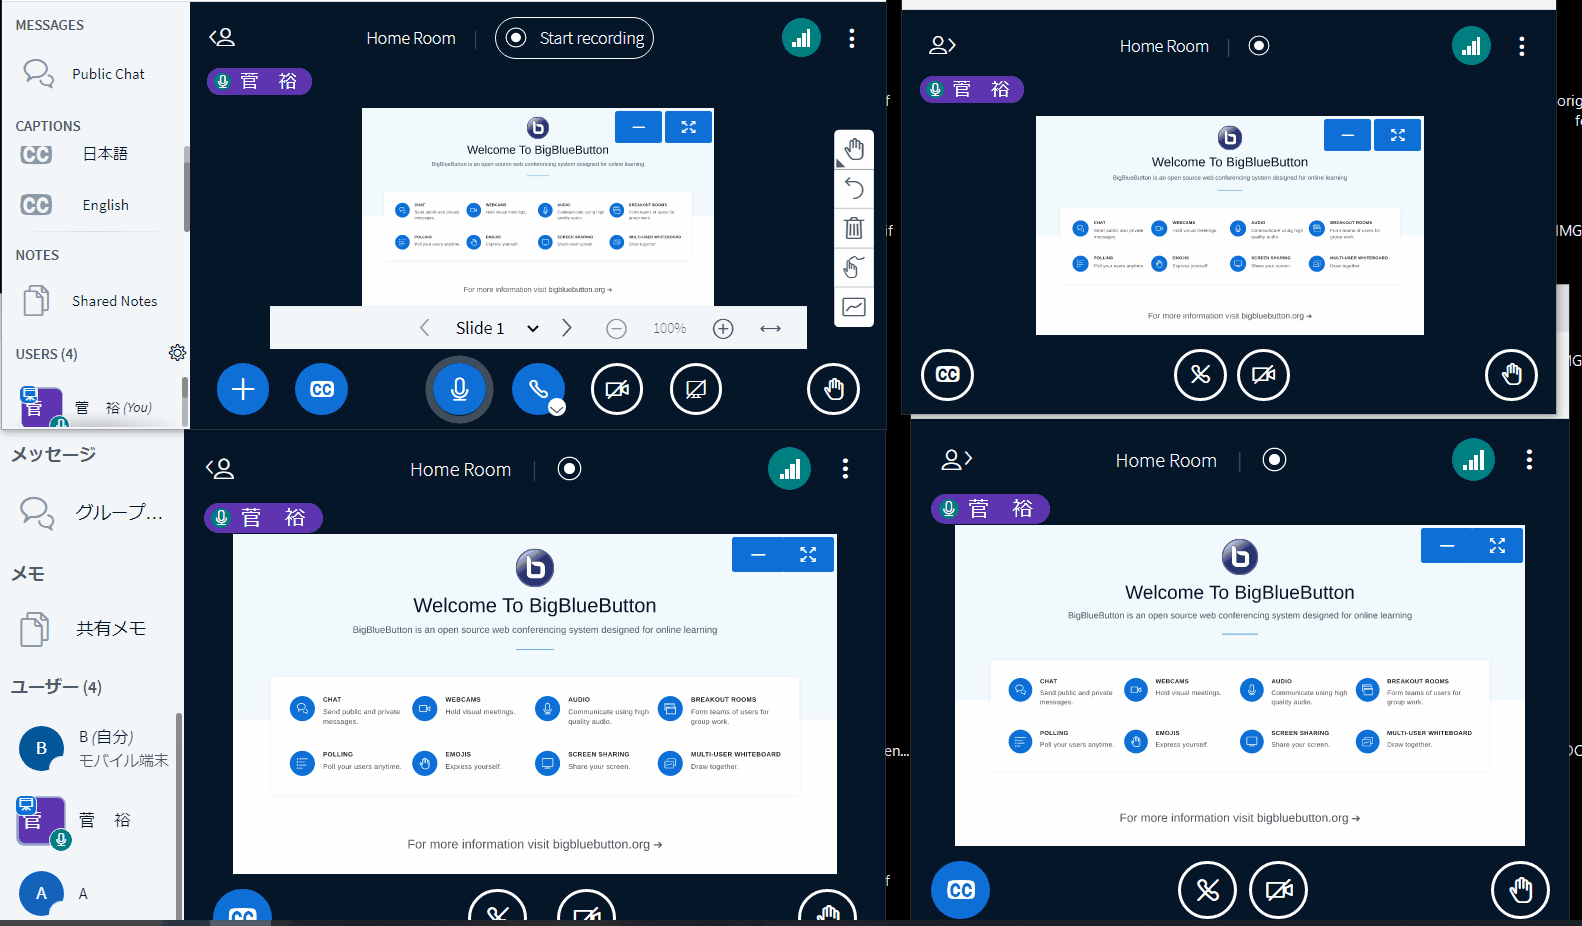Make the top-left presentation fullscreen

(688, 127)
